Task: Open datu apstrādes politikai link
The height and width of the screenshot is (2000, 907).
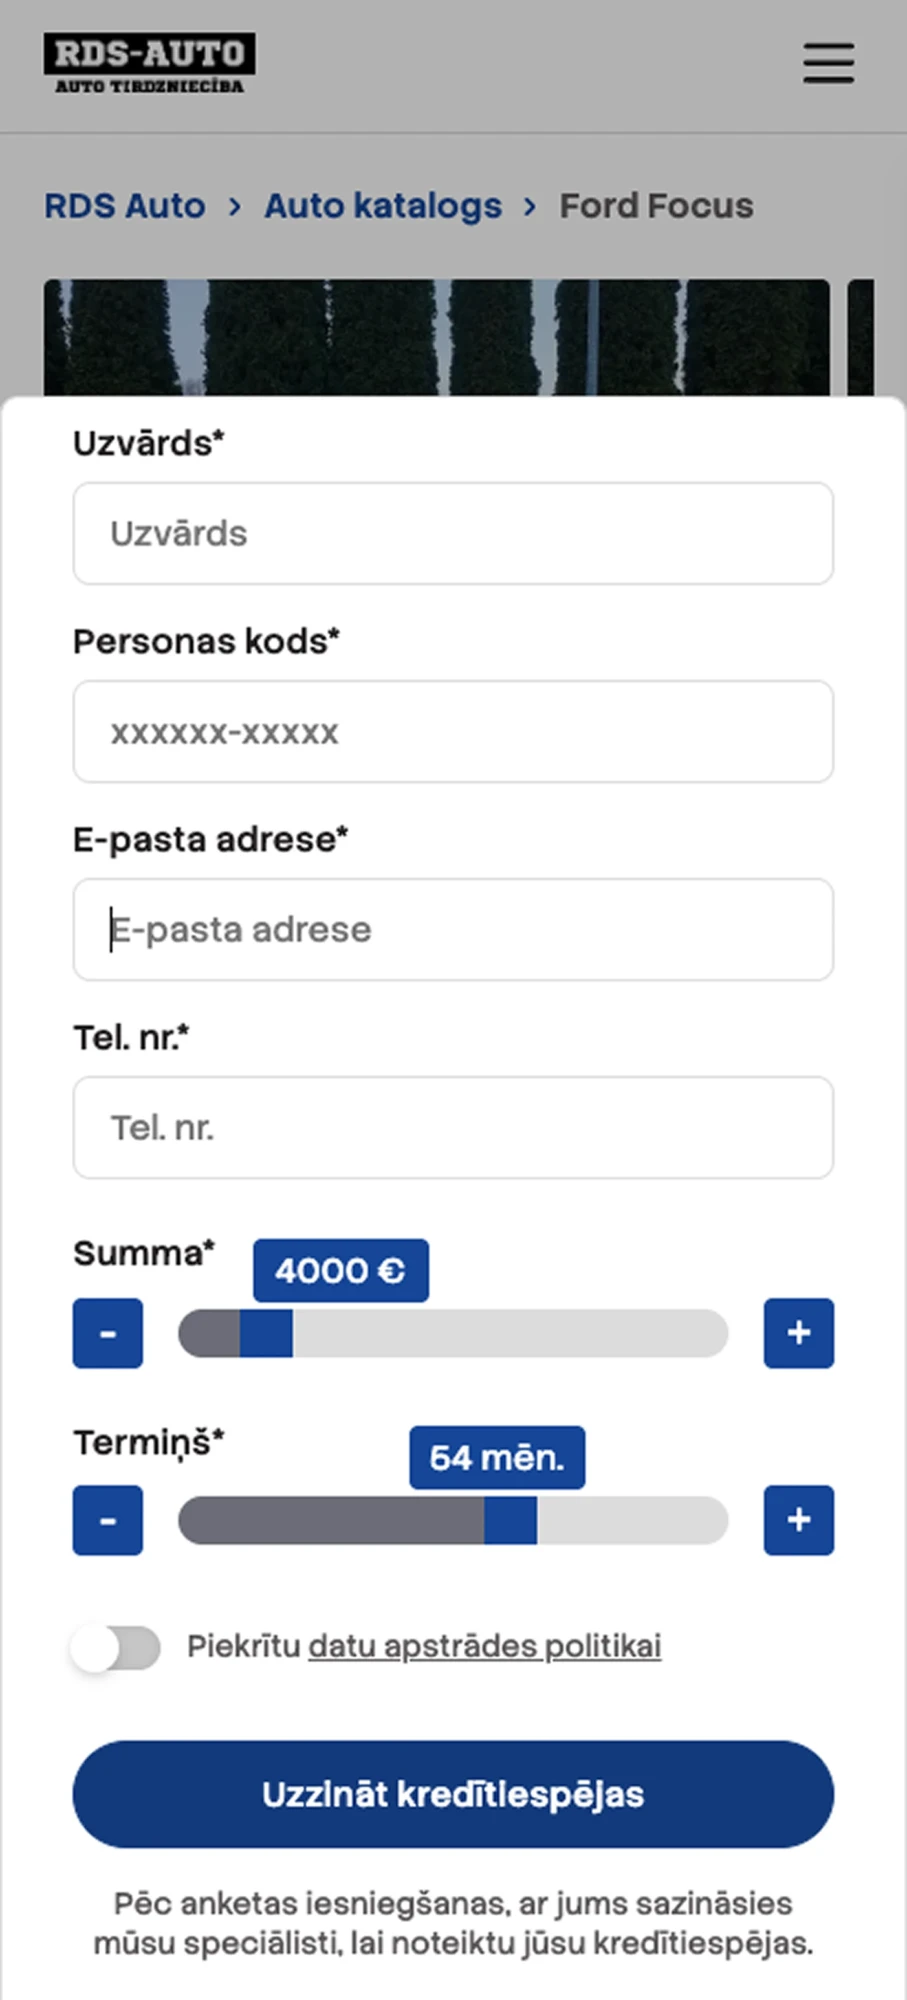Action: point(485,1646)
